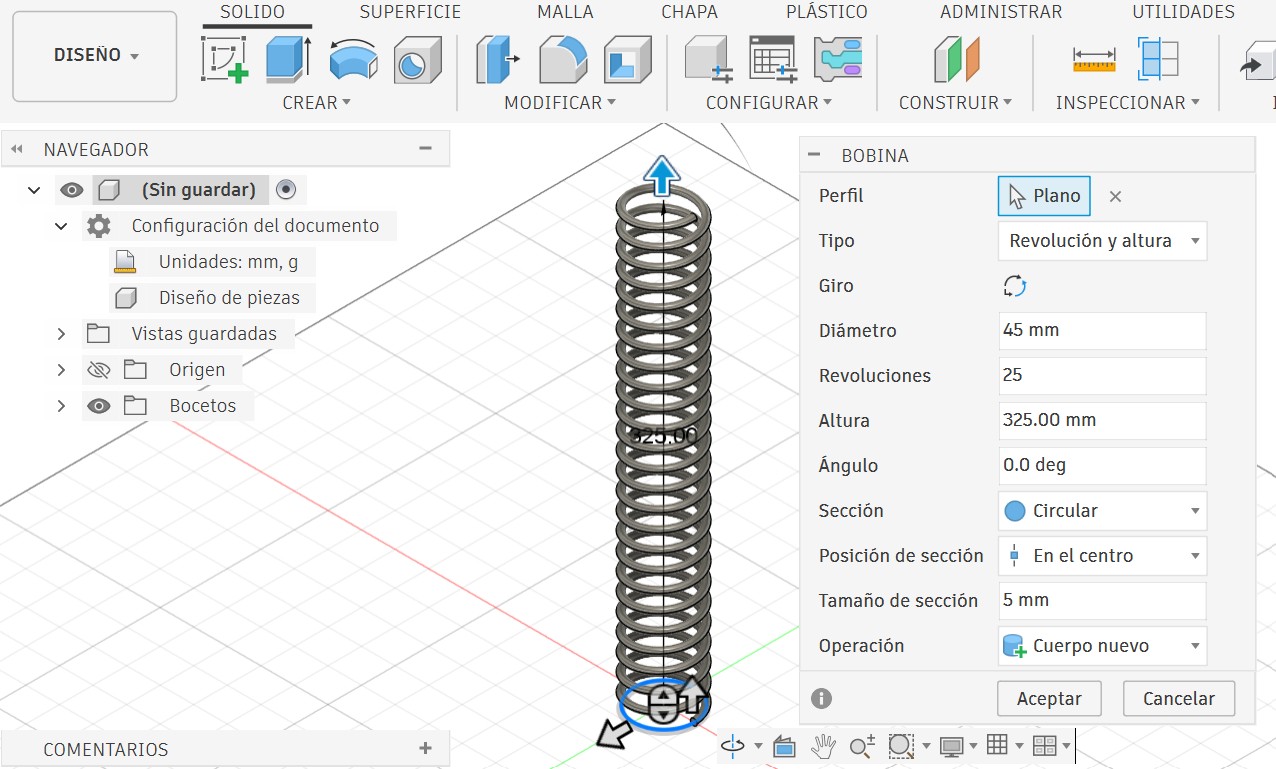Open the CONFIGURAR menu dropdown

click(769, 103)
